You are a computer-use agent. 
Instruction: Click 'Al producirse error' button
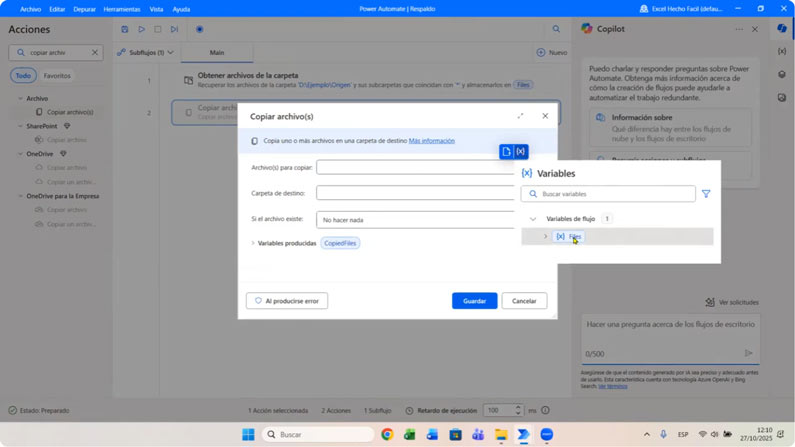pyautogui.click(x=287, y=301)
